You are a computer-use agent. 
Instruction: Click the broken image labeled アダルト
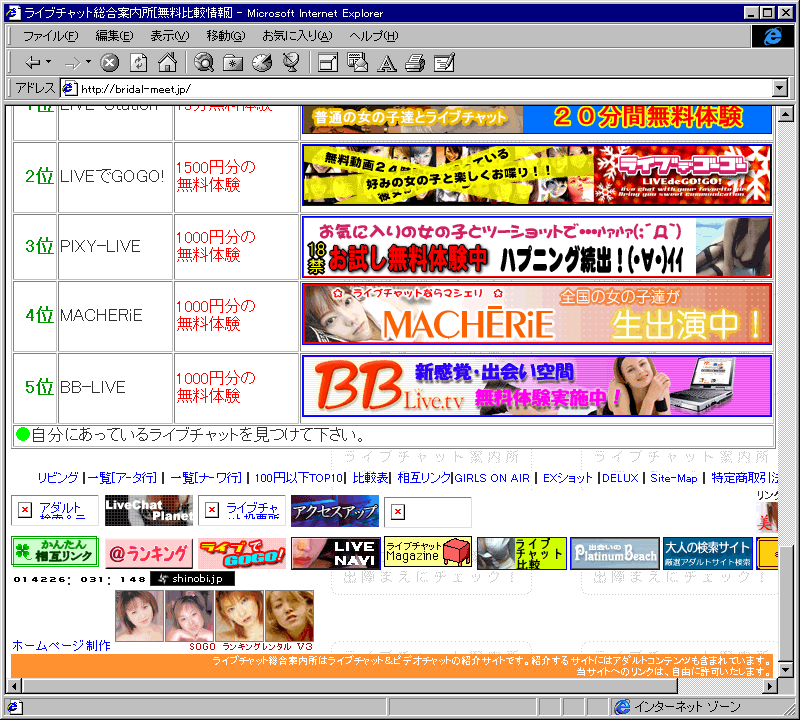tap(55, 510)
